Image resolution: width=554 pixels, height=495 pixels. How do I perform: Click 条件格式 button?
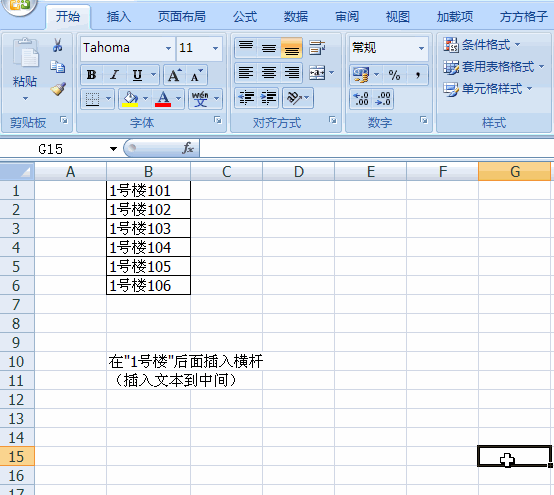(482, 45)
